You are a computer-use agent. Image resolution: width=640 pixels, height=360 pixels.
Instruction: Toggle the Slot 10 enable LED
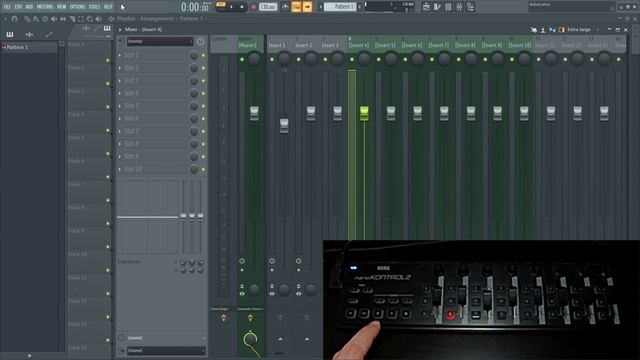203,169
